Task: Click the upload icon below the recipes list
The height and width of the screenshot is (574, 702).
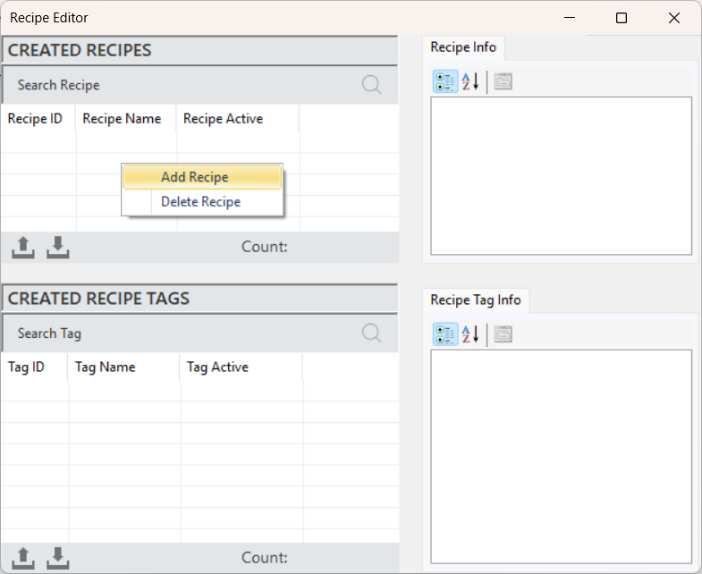Action: [x=23, y=247]
